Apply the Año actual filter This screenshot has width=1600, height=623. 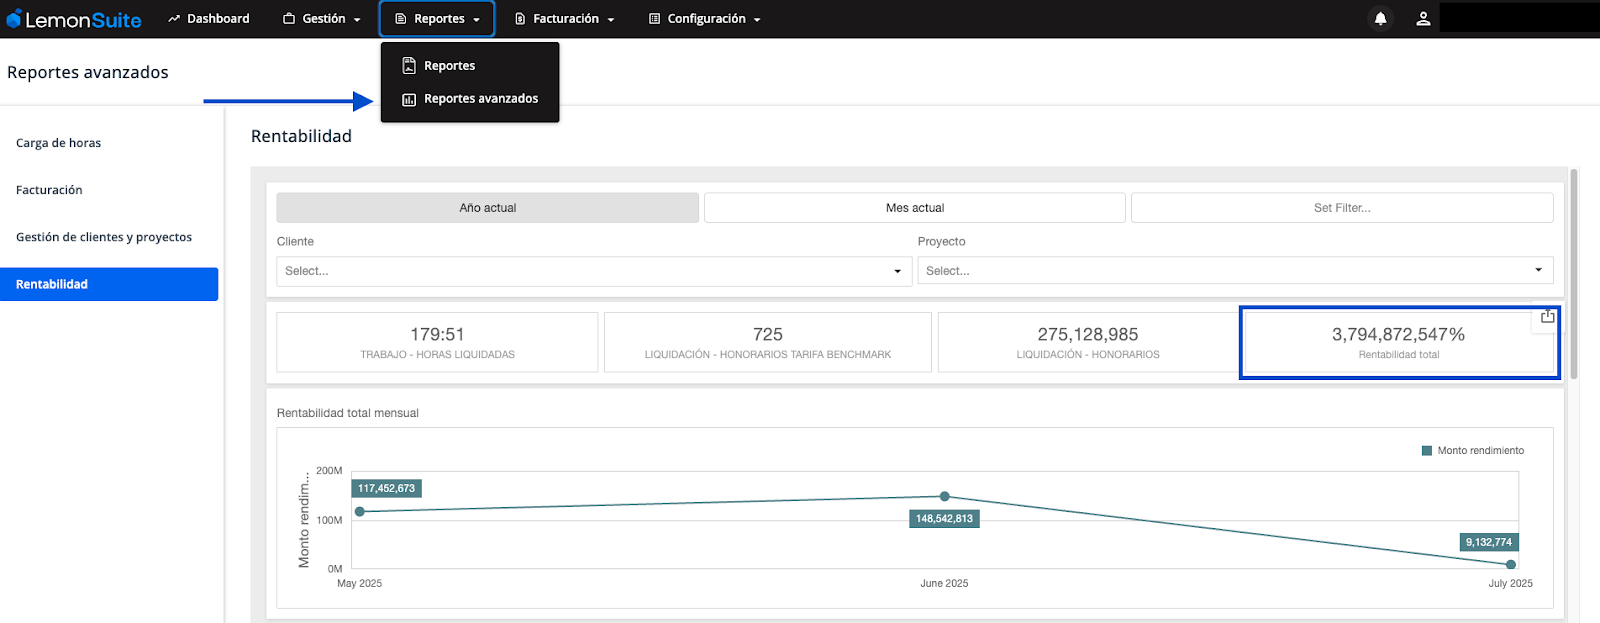click(488, 208)
